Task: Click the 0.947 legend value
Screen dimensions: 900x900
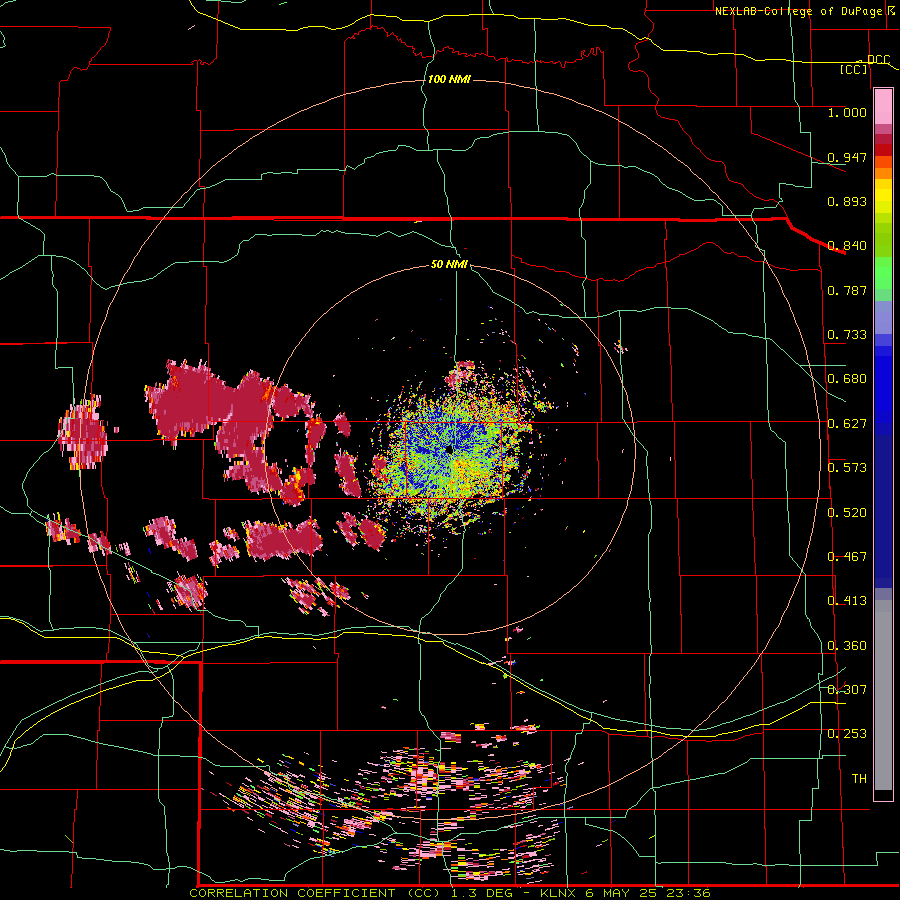Action: 847,157
